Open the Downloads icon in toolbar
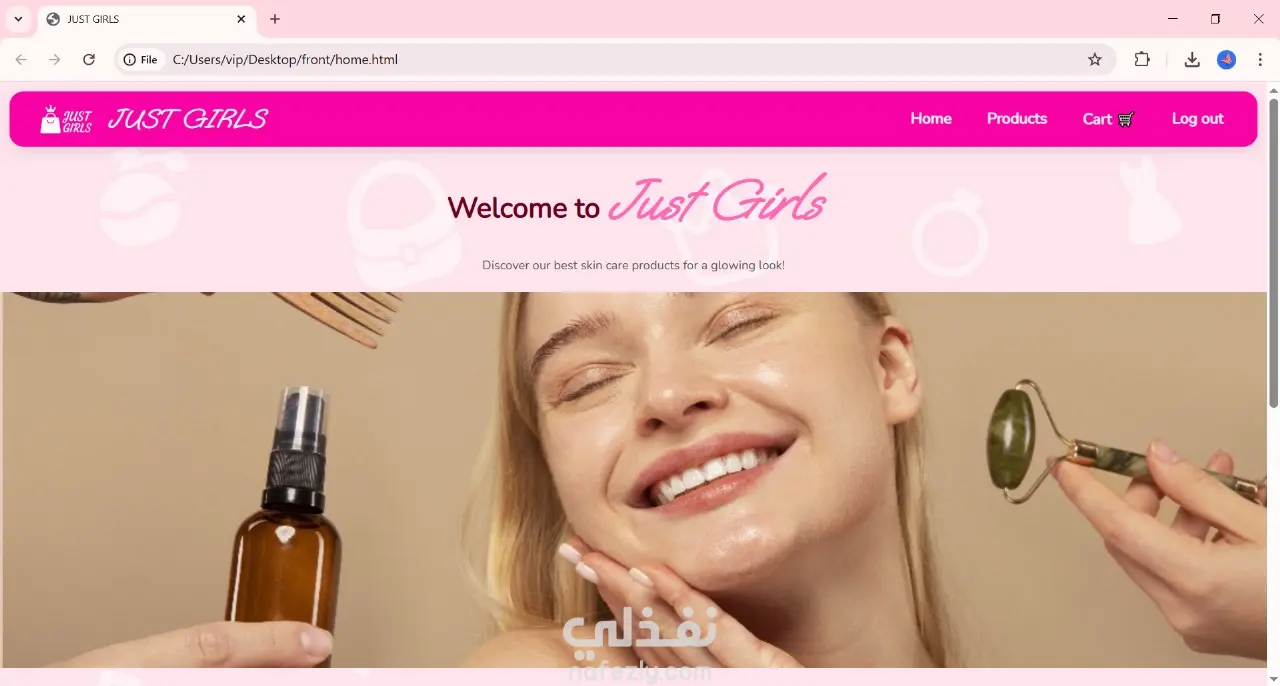1280x686 pixels. 1192,60
